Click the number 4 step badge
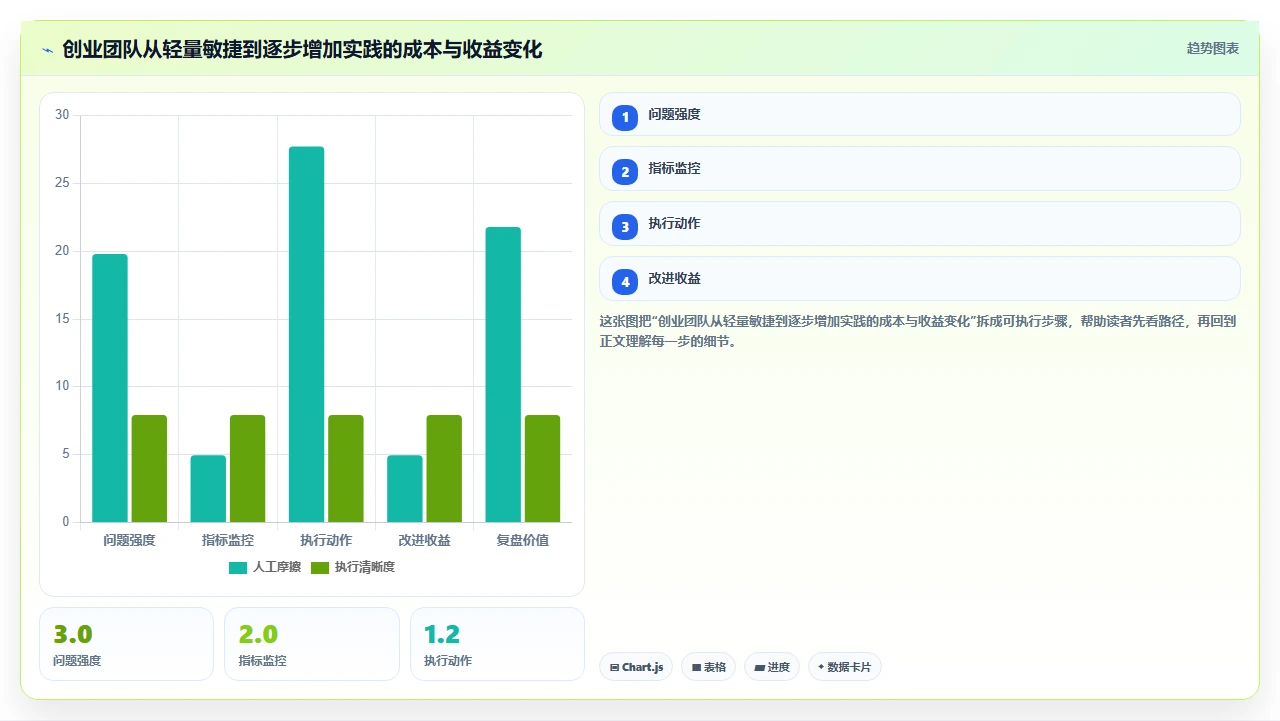The height and width of the screenshot is (721, 1280). tap(625, 281)
